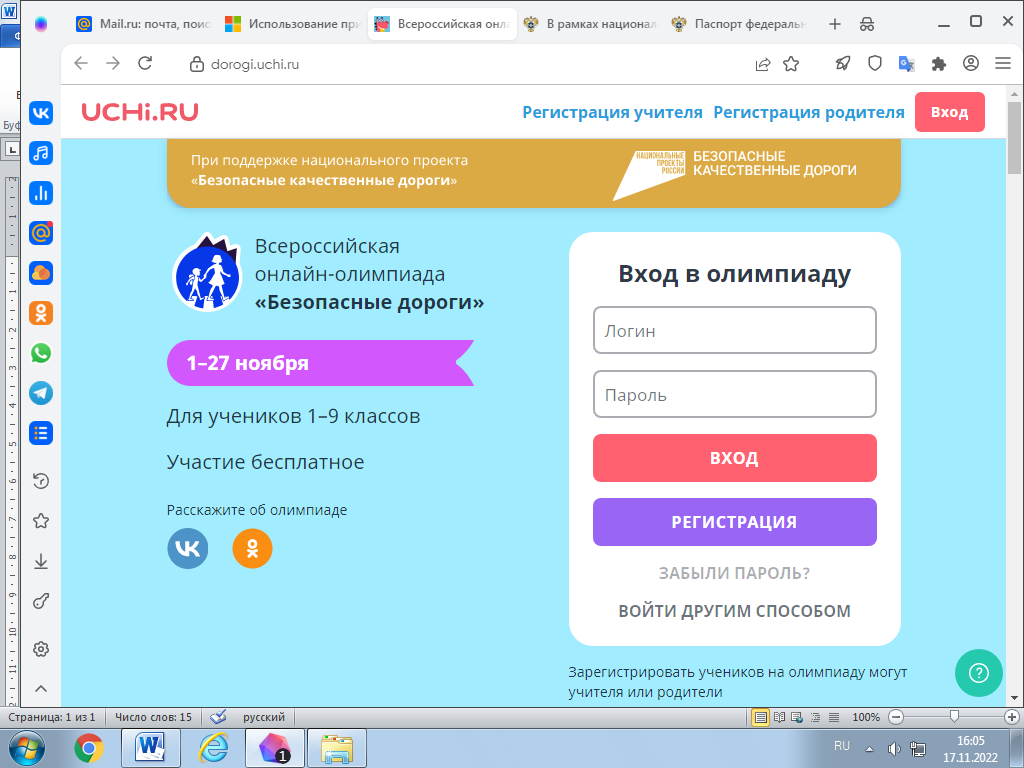Screen dimensions: 1024x768
Task: Launch WhatsApp from the sidebar
Action: (40, 353)
